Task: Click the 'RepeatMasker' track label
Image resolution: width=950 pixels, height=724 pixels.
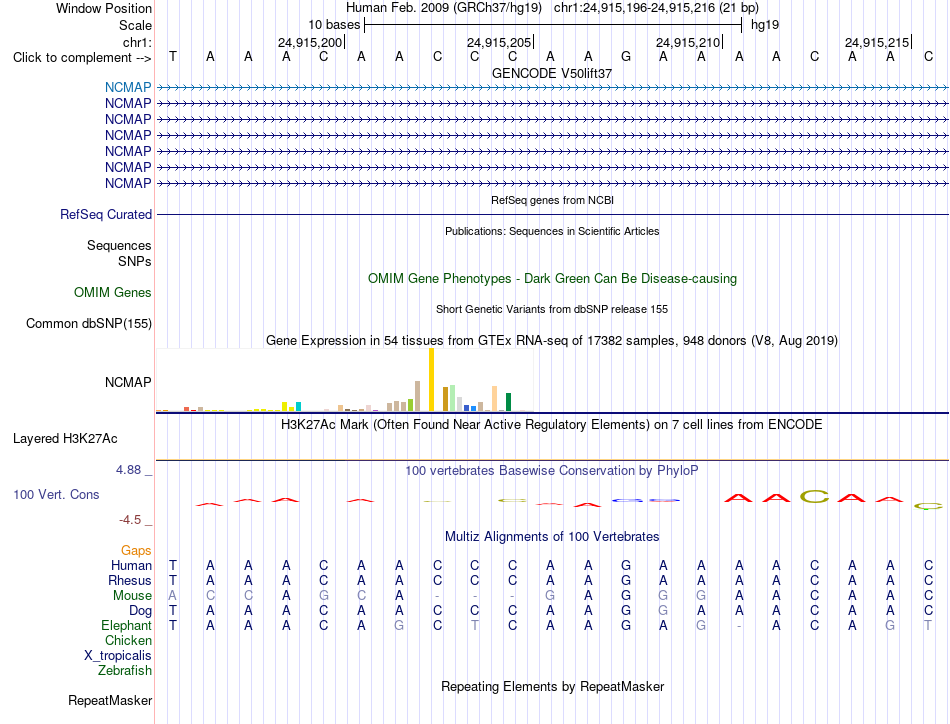Action: (110, 700)
